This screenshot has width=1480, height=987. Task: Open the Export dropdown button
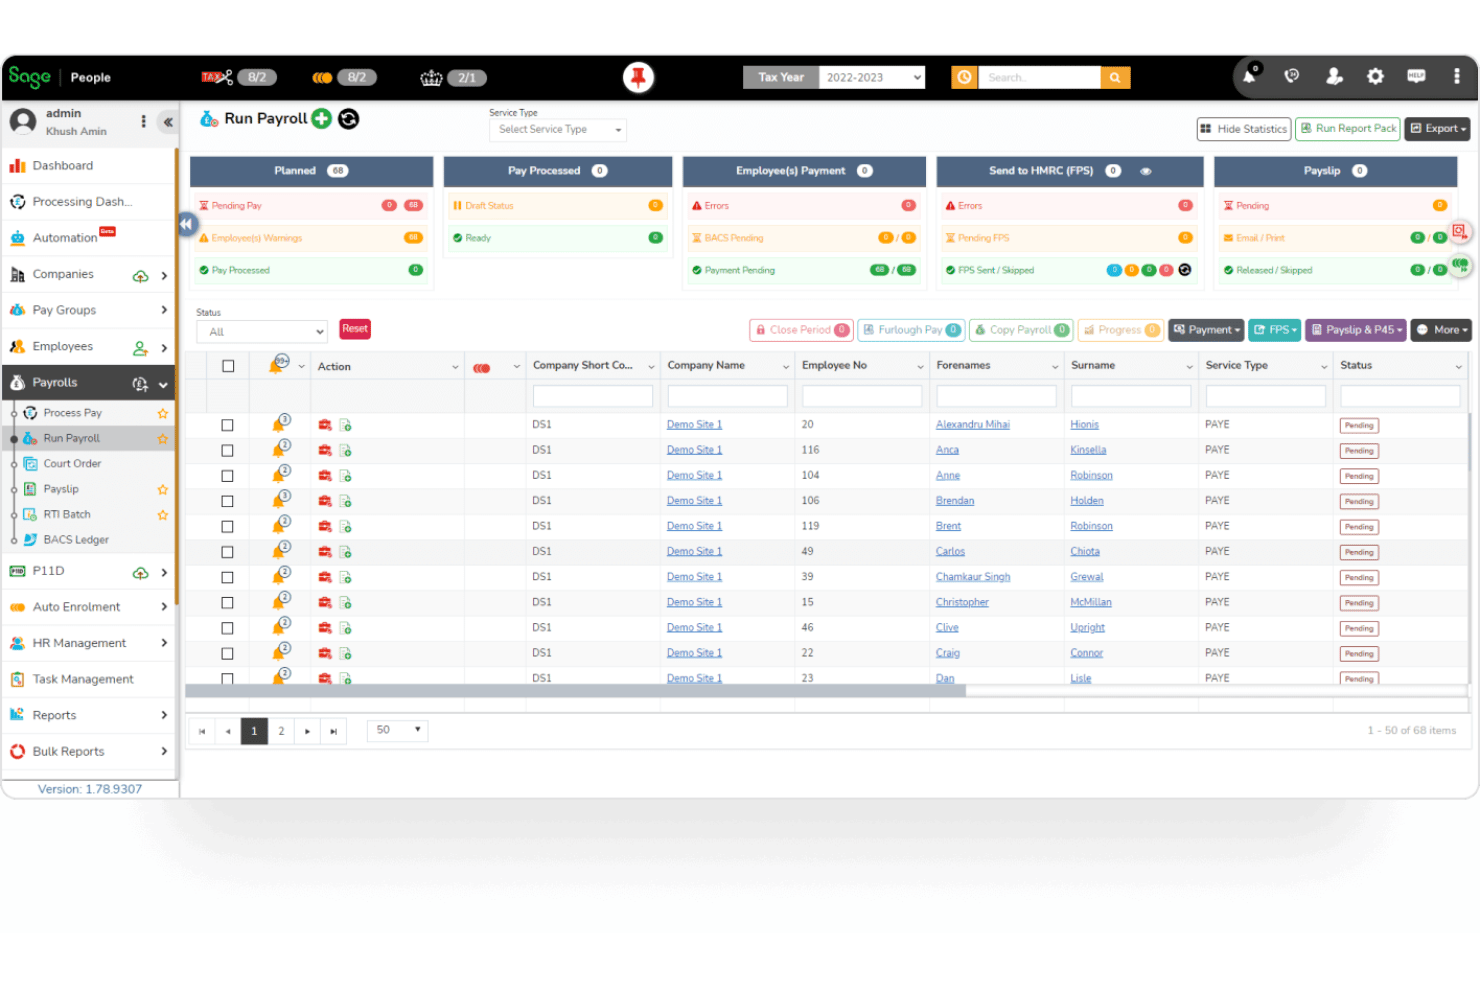1437,128
